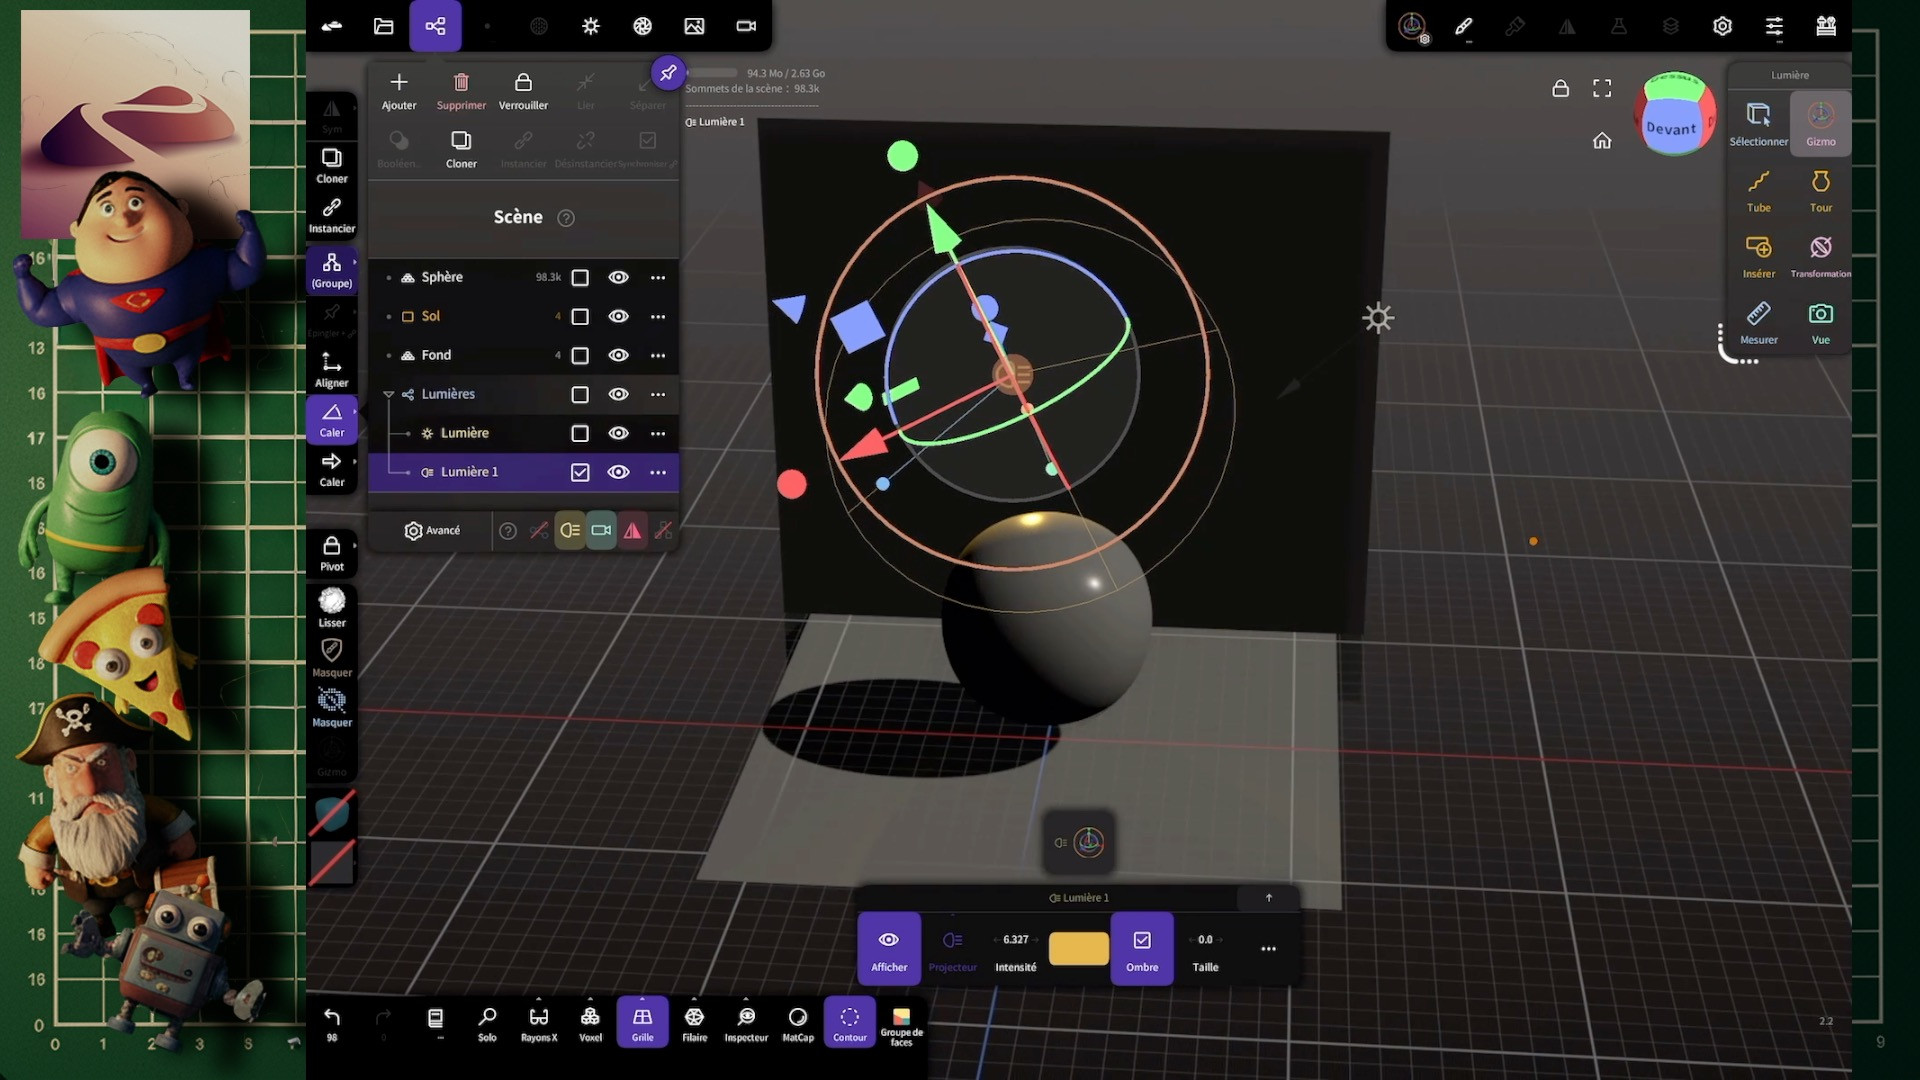
Task: Click the Mesurer ruler tool
Action: (x=1758, y=322)
